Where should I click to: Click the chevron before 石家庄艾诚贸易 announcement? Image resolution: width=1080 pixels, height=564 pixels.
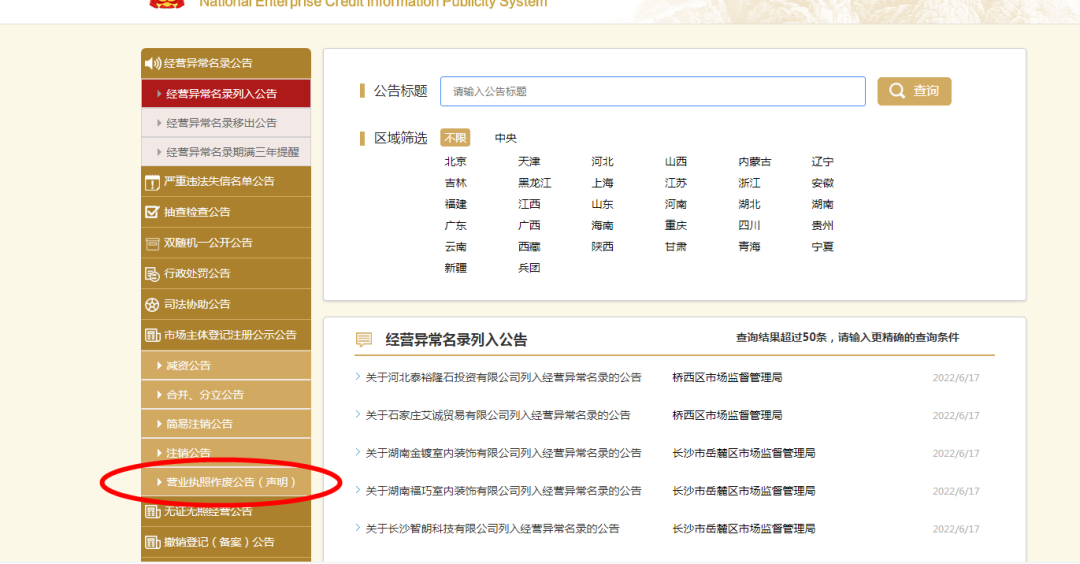tap(357, 415)
